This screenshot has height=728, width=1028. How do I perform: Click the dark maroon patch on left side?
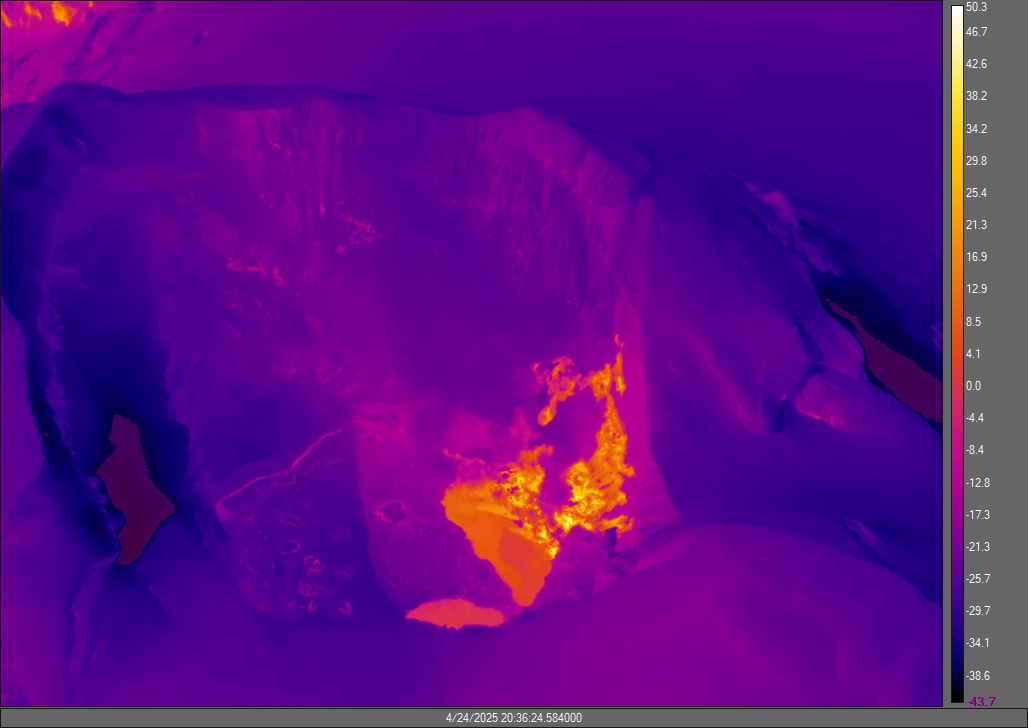[x=135, y=490]
